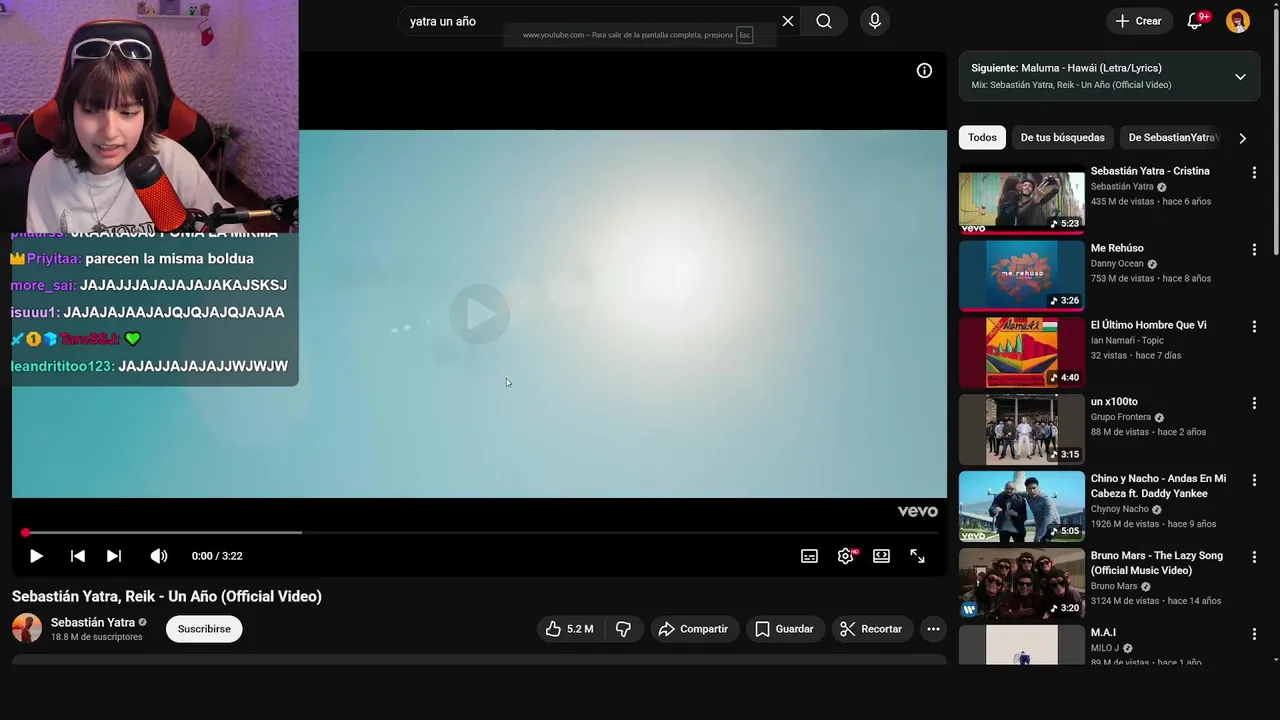Select the De tus búsquedas chip
This screenshot has width=1280, height=720.
point(1062,138)
